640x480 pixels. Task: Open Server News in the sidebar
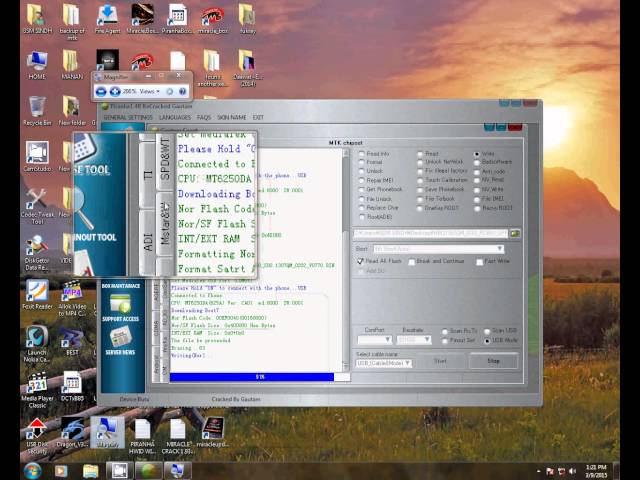coord(120,341)
